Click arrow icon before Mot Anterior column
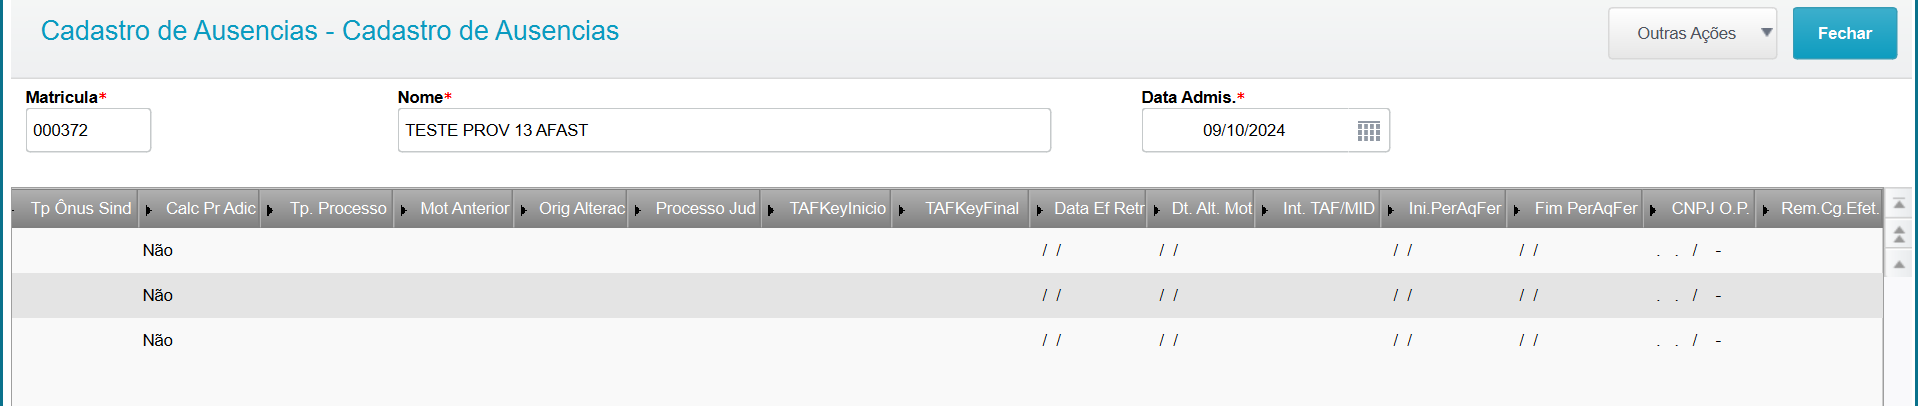This screenshot has height=406, width=1918. (x=403, y=210)
